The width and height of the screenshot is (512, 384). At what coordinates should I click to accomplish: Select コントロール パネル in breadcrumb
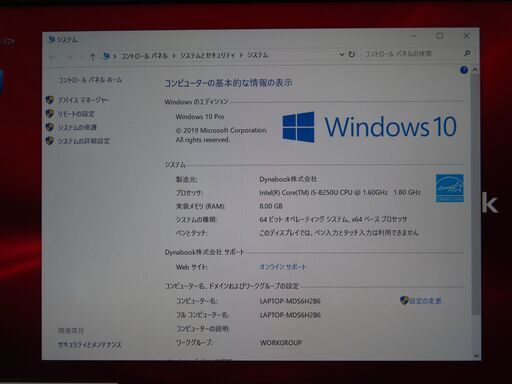click(x=144, y=56)
